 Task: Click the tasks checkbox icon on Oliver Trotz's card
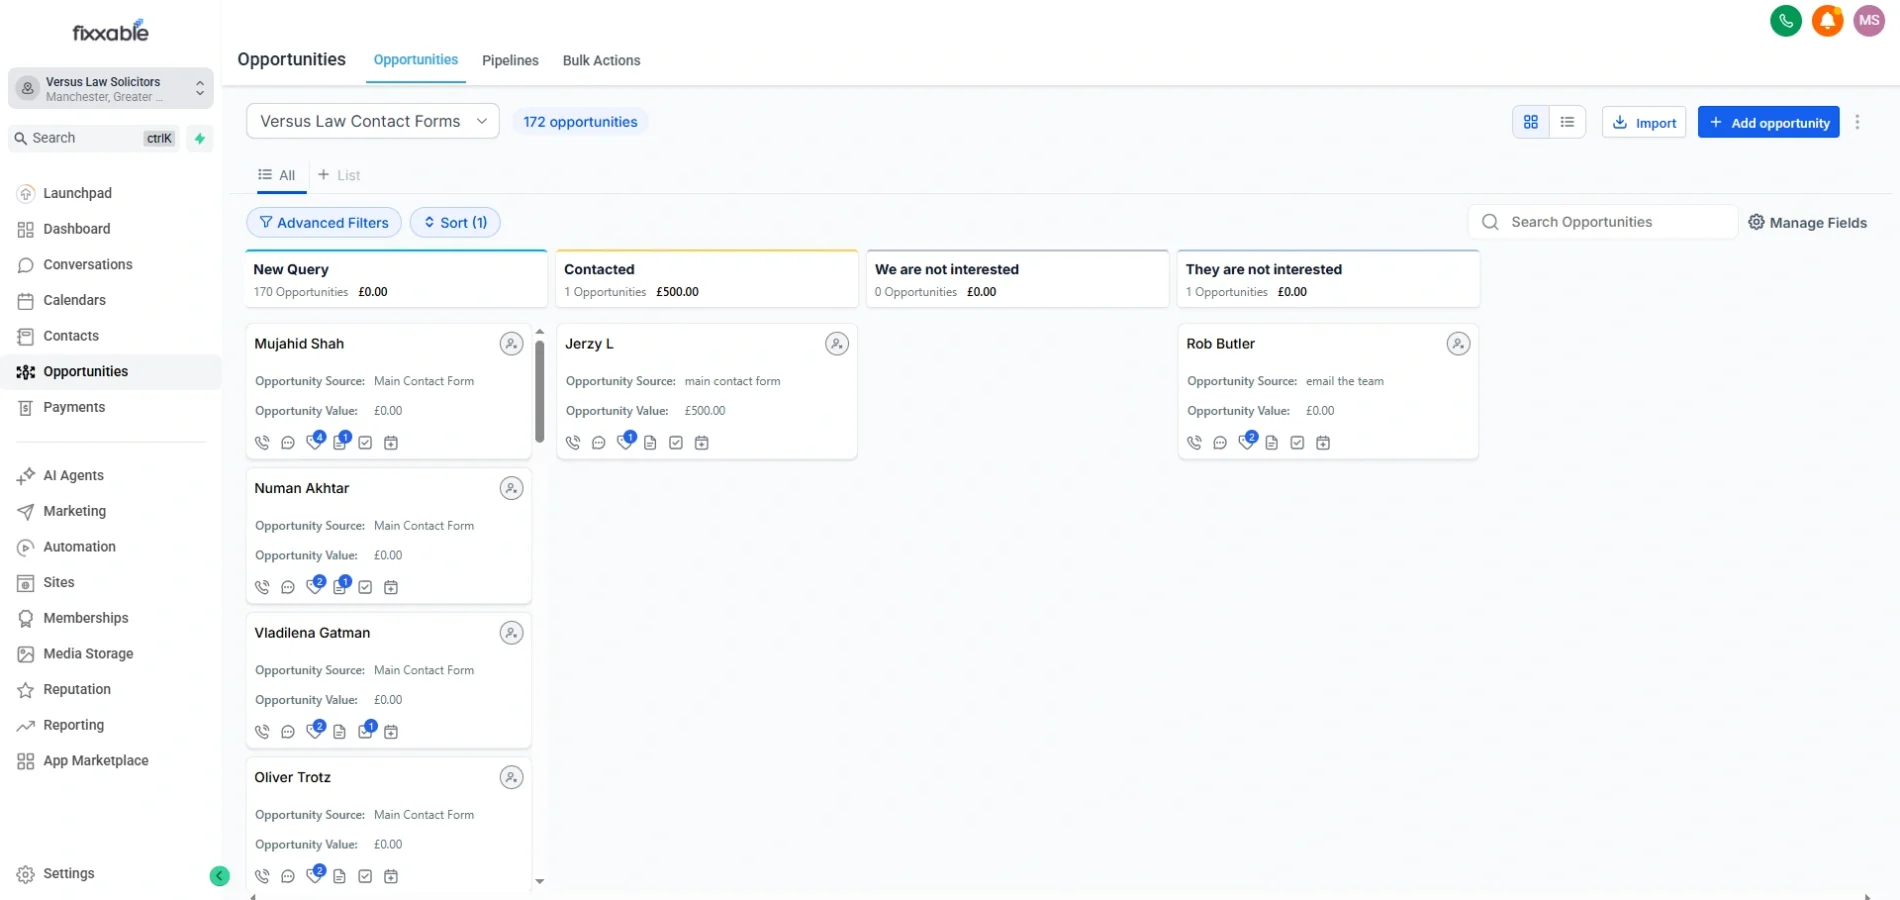(x=364, y=876)
